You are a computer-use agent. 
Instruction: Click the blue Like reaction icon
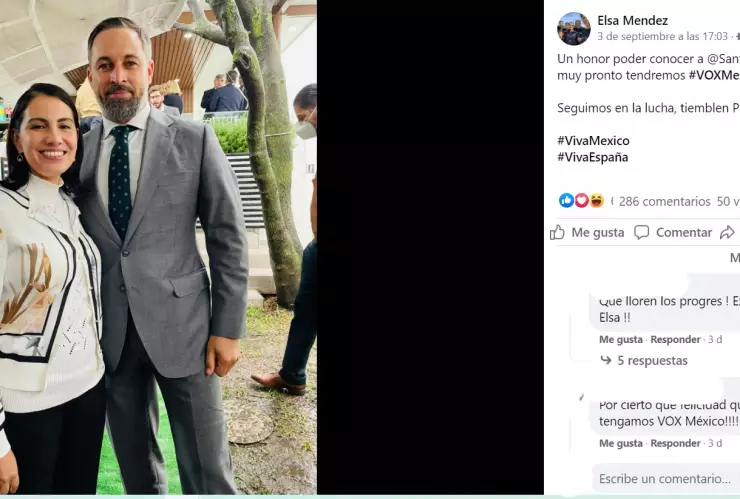point(566,201)
